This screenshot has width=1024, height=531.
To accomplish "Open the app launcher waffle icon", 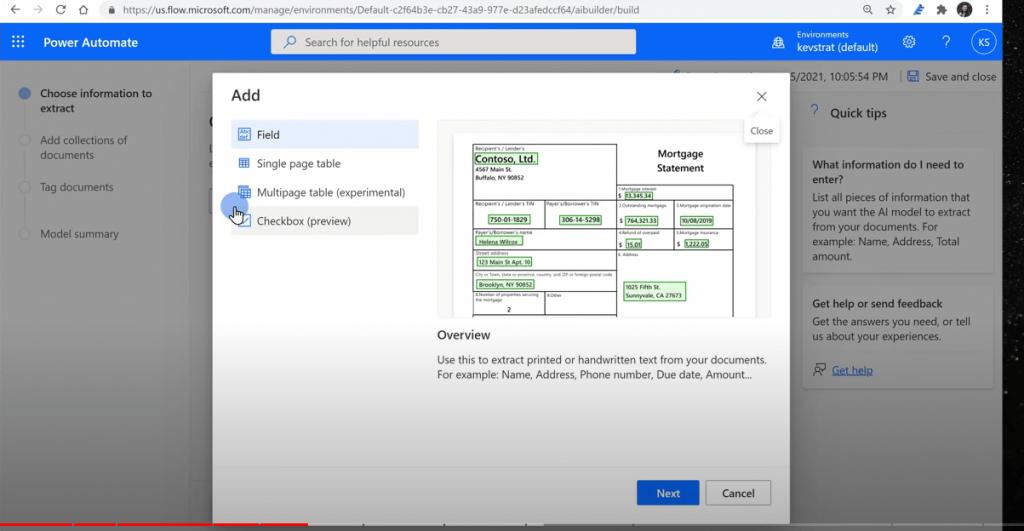I will (18, 42).
